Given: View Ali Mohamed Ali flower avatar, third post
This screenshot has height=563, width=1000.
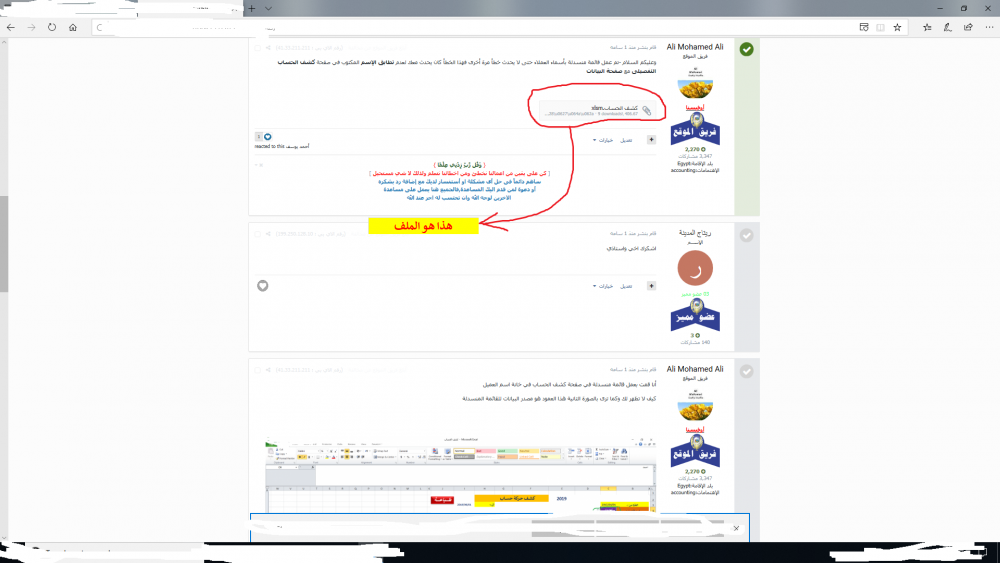Looking at the screenshot, I should (695, 406).
